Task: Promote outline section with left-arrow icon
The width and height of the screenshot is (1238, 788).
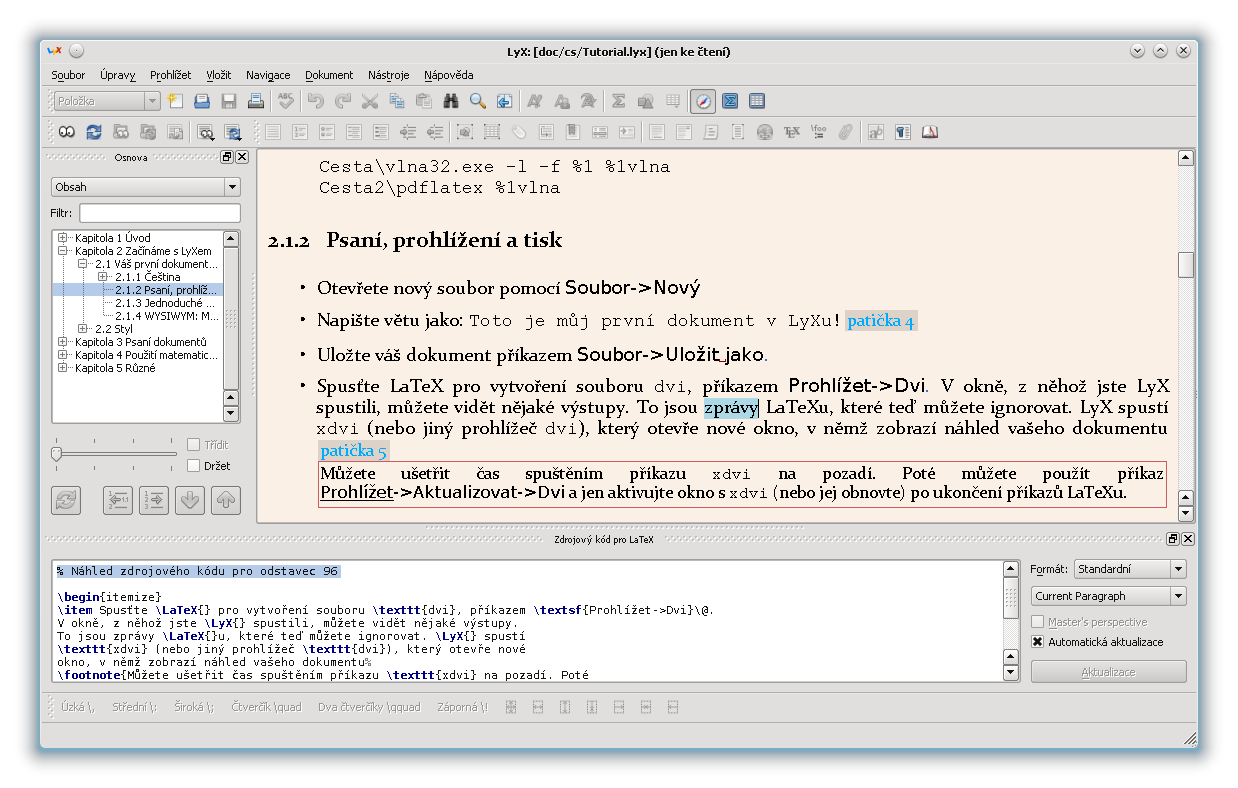Action: pos(118,500)
